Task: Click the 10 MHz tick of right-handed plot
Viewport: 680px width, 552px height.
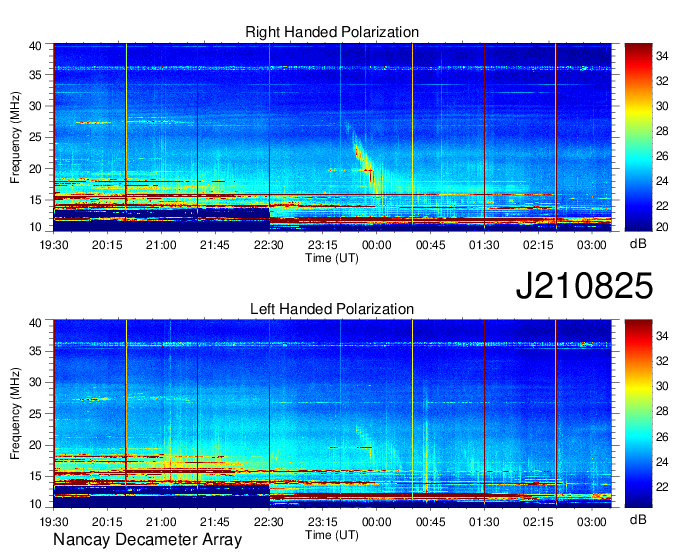Action: point(35,227)
